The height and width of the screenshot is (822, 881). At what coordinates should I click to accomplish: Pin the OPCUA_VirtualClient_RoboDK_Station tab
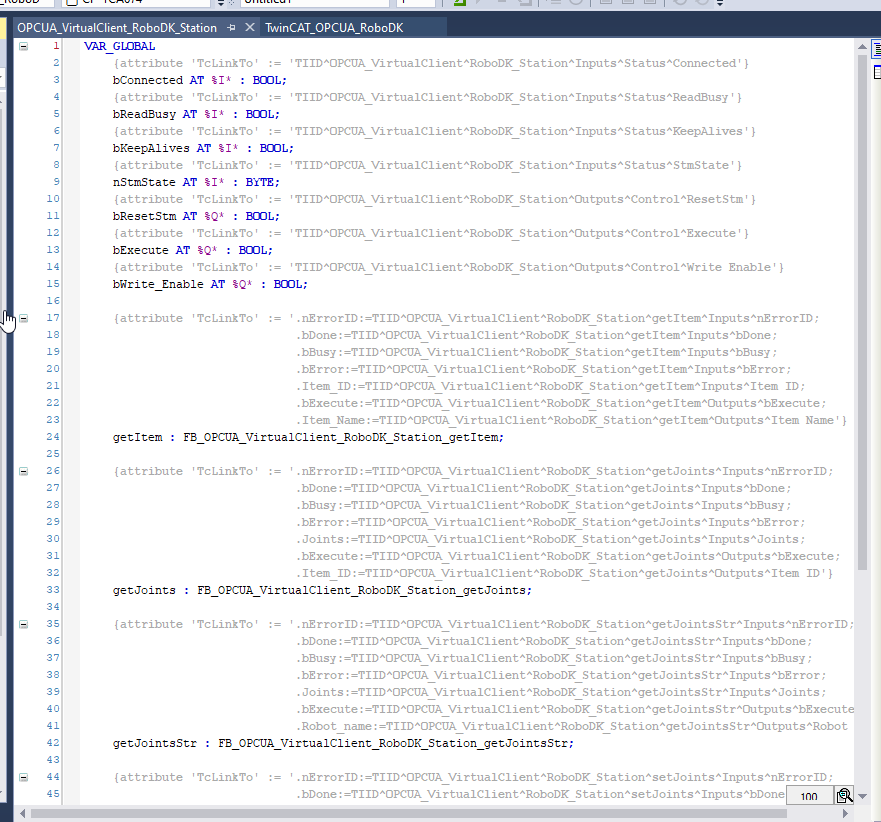pyautogui.click(x=231, y=28)
